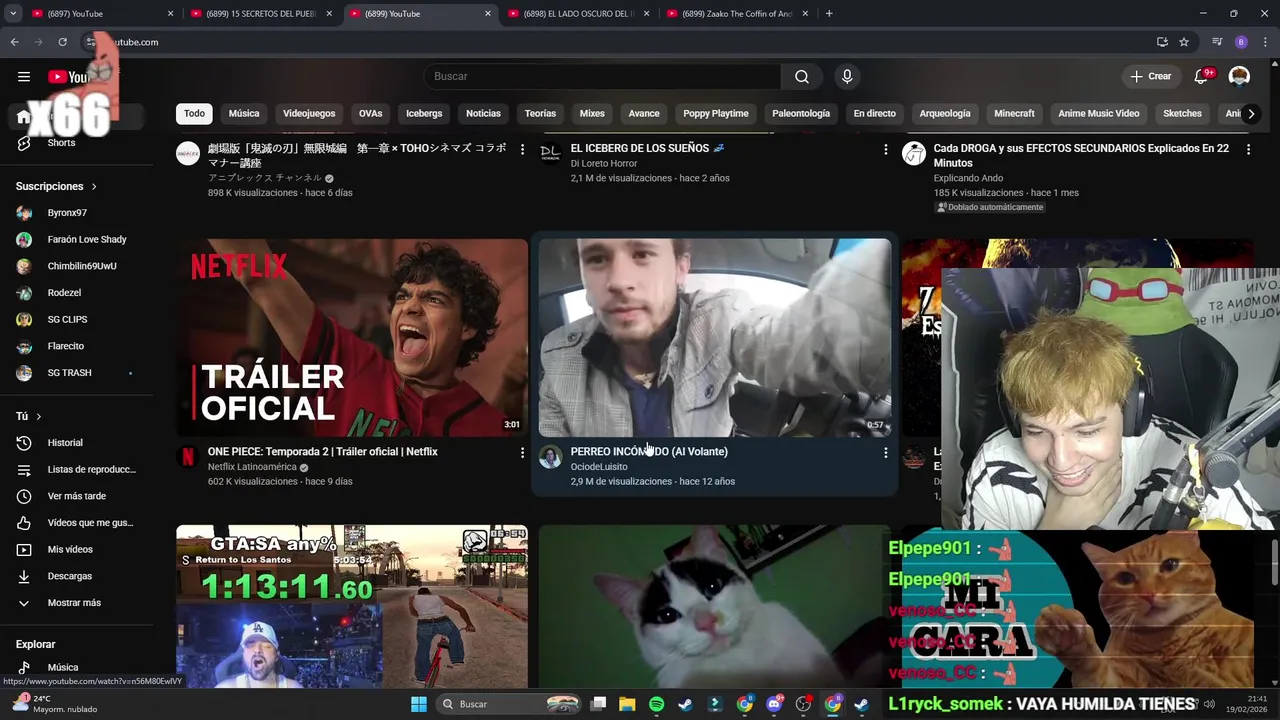
Task: Activate voice search microphone
Action: [847, 77]
